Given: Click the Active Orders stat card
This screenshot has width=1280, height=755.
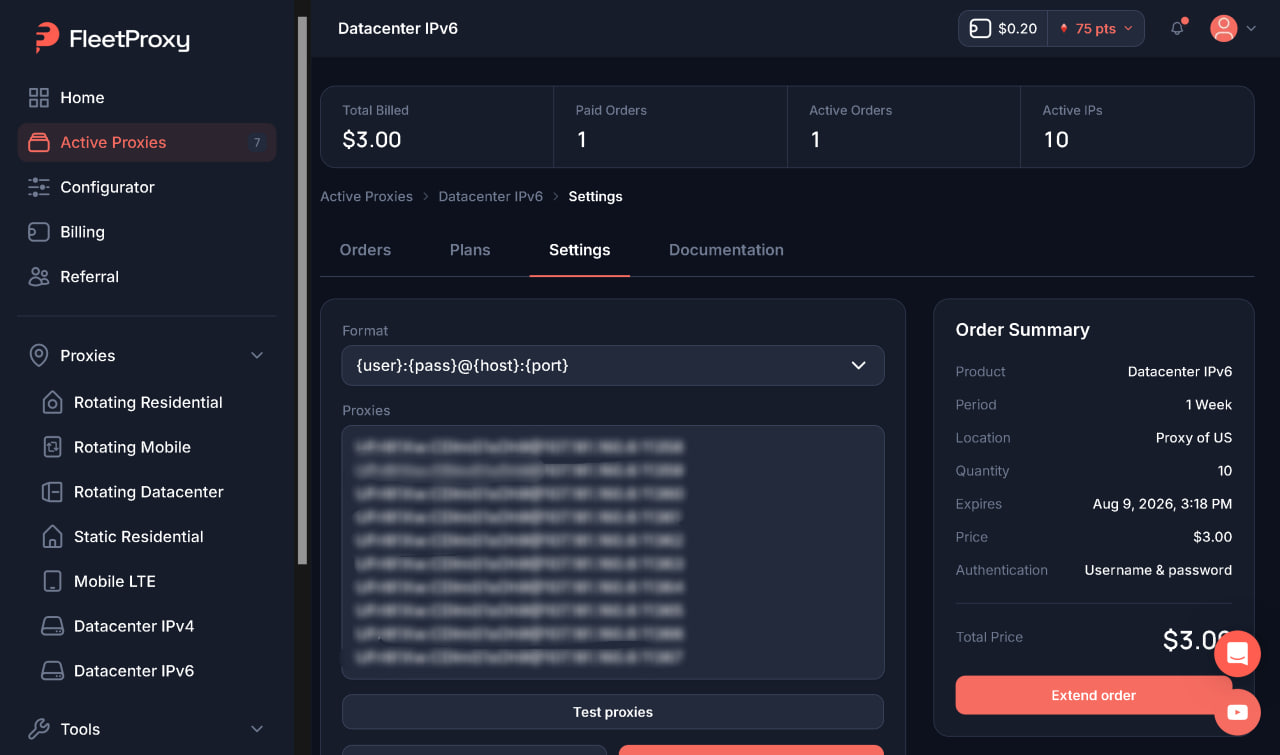Looking at the screenshot, I should point(903,126).
